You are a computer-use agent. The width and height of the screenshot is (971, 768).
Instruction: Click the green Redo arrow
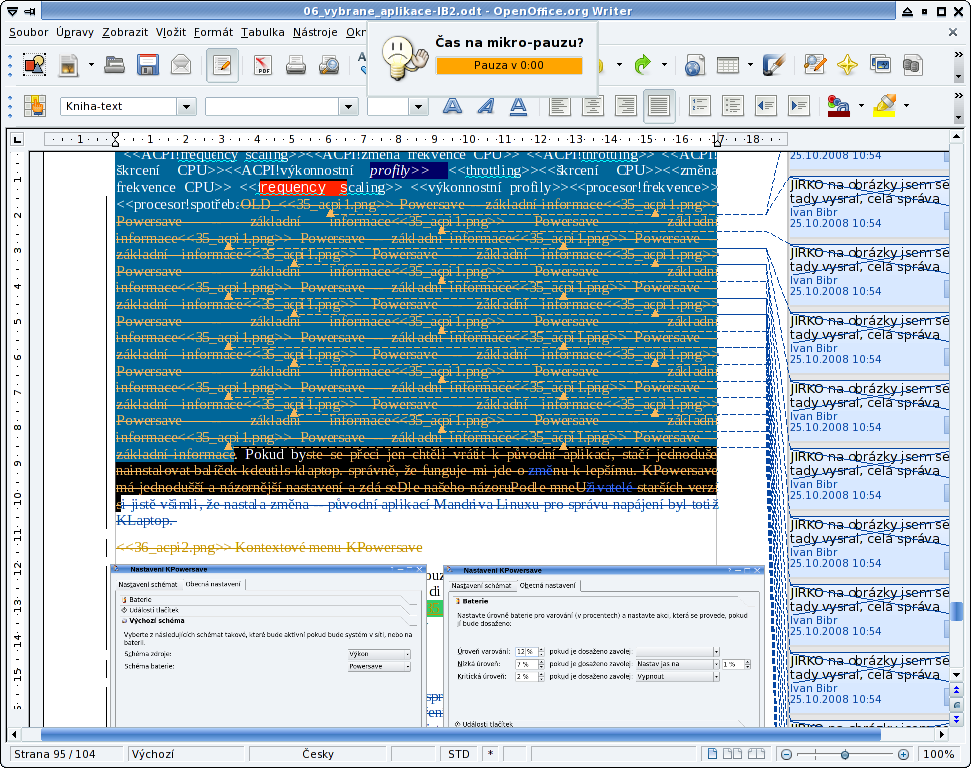(x=643, y=64)
